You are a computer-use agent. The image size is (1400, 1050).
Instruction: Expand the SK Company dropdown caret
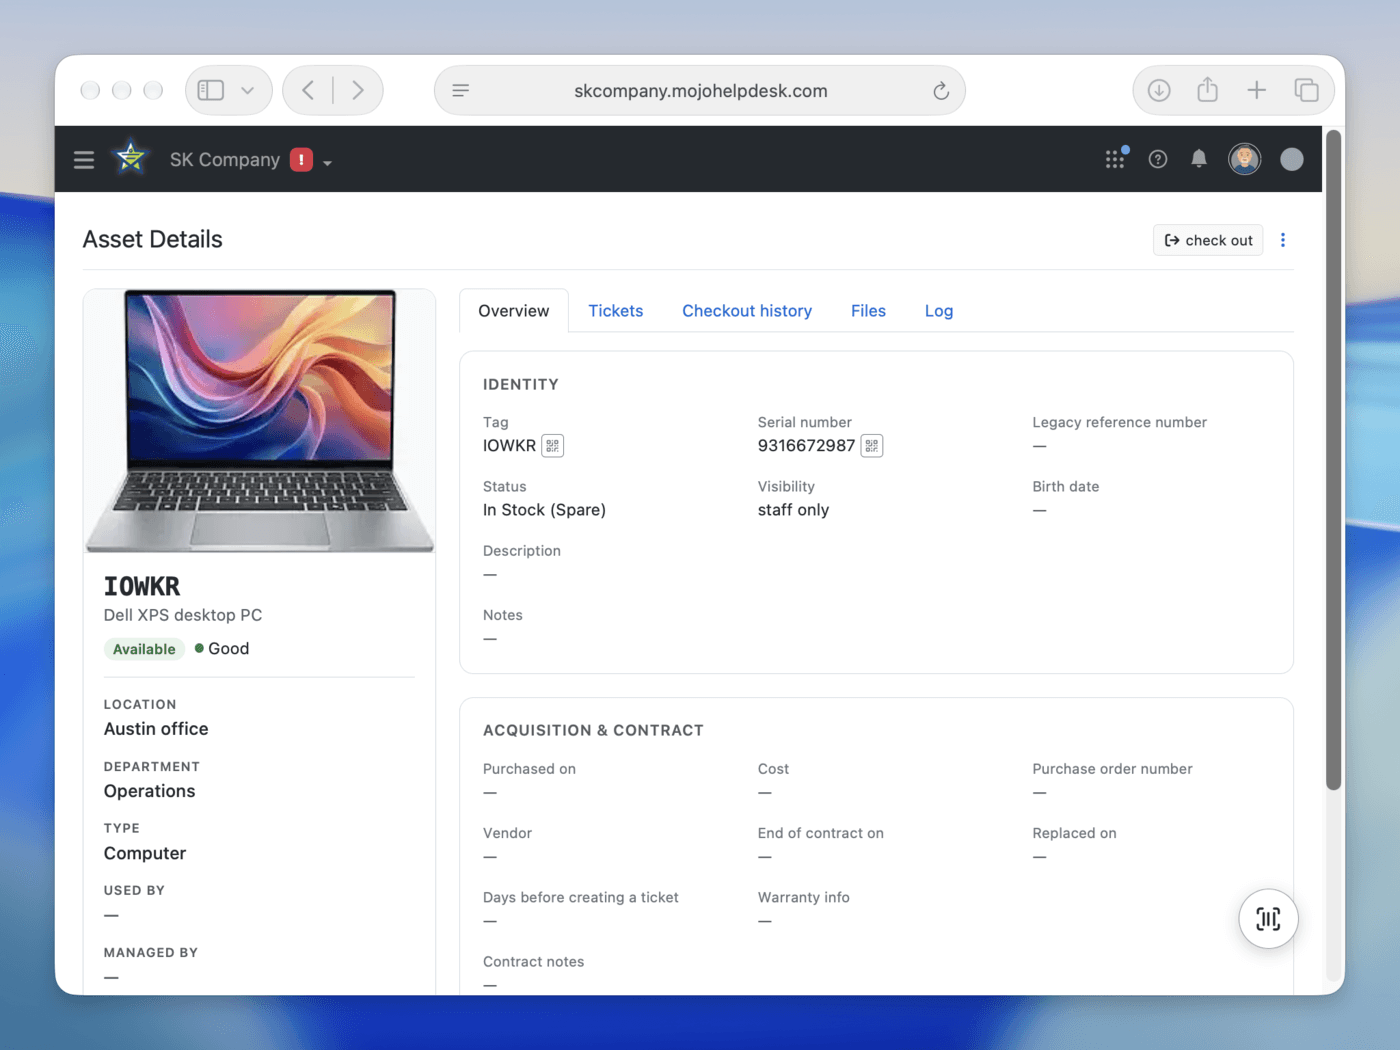[327, 162]
